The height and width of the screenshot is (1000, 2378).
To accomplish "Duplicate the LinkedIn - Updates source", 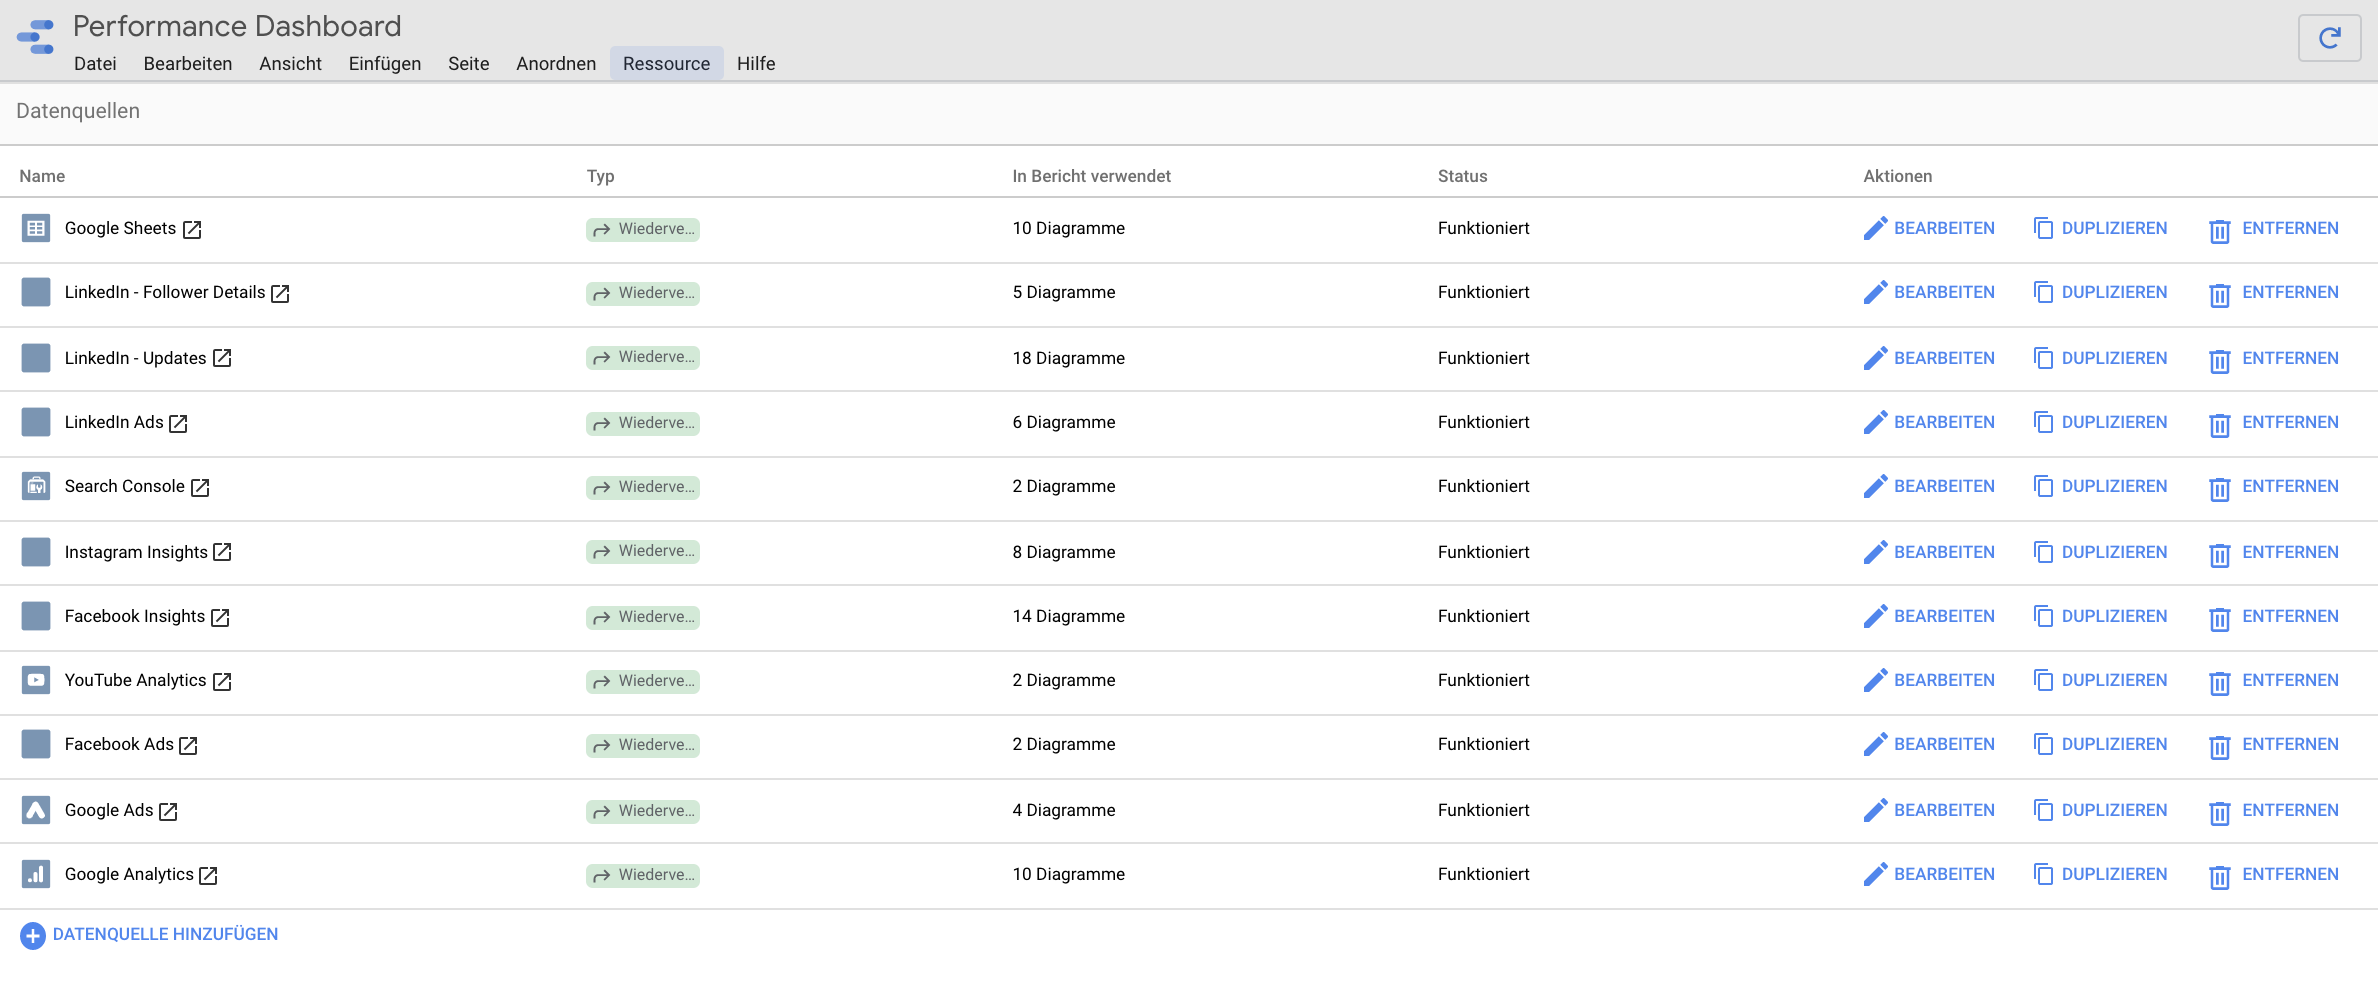I will (x=2101, y=358).
